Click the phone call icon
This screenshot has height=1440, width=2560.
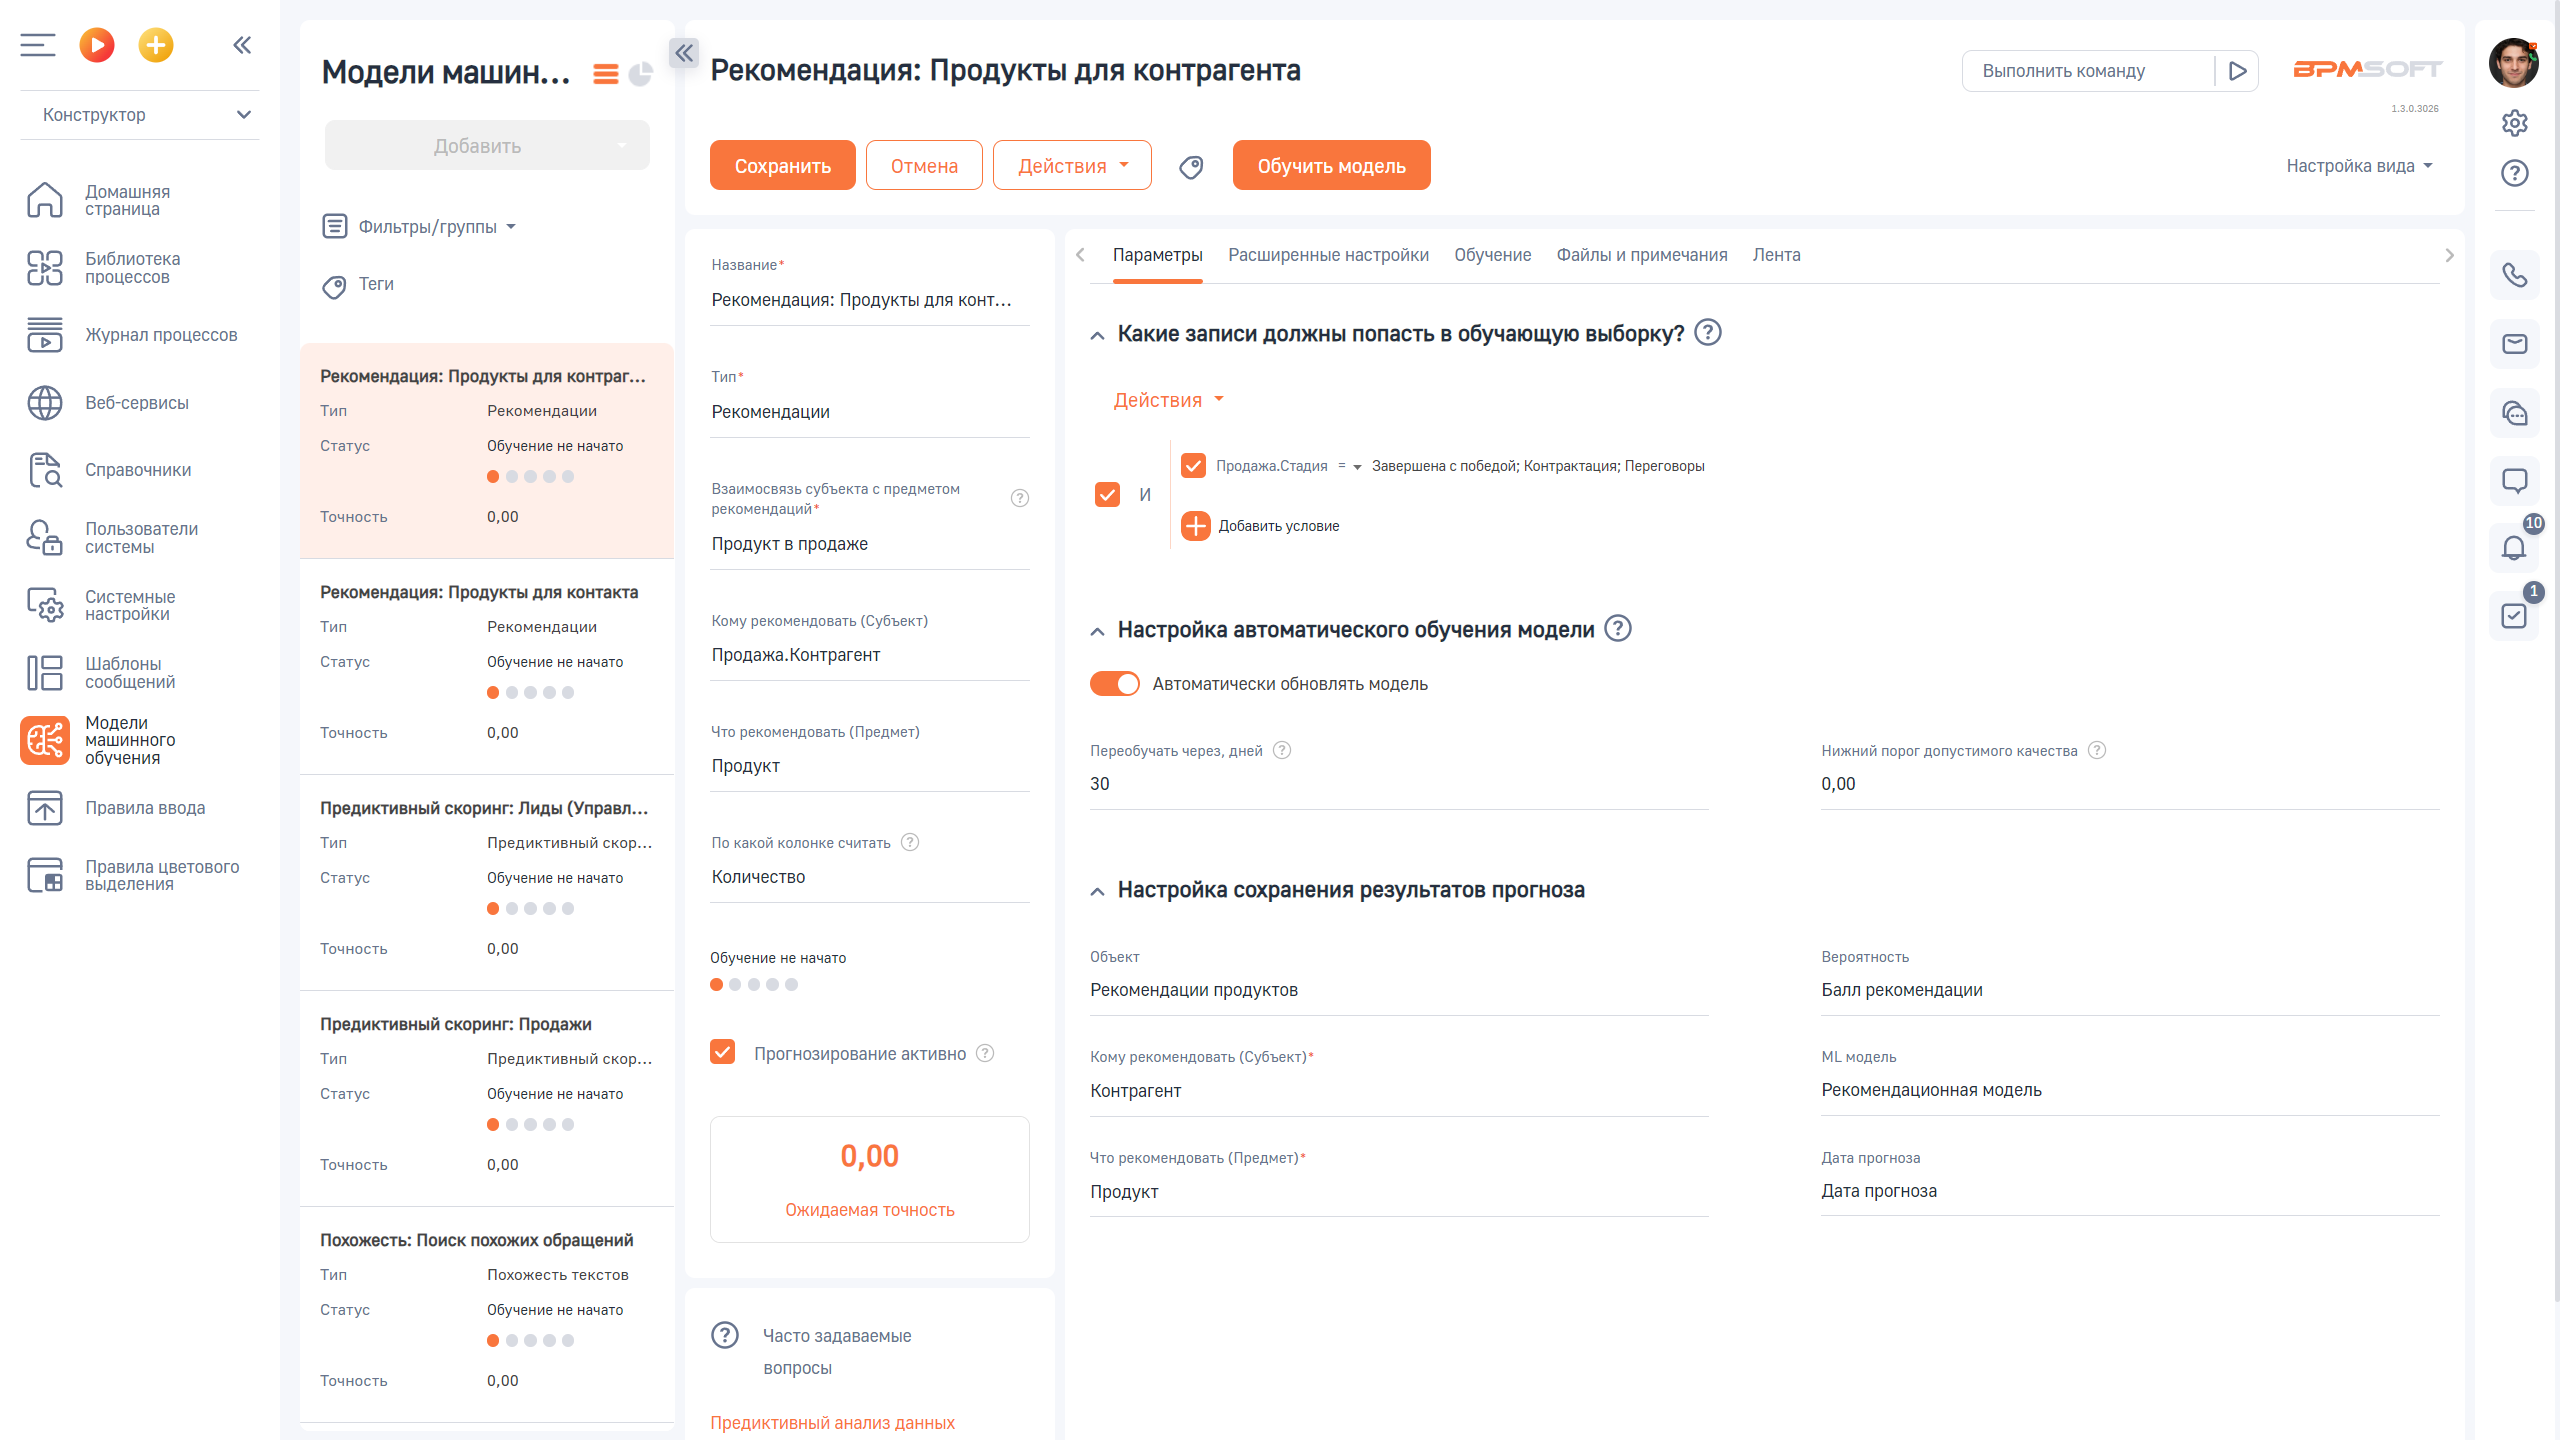pos(2513,275)
